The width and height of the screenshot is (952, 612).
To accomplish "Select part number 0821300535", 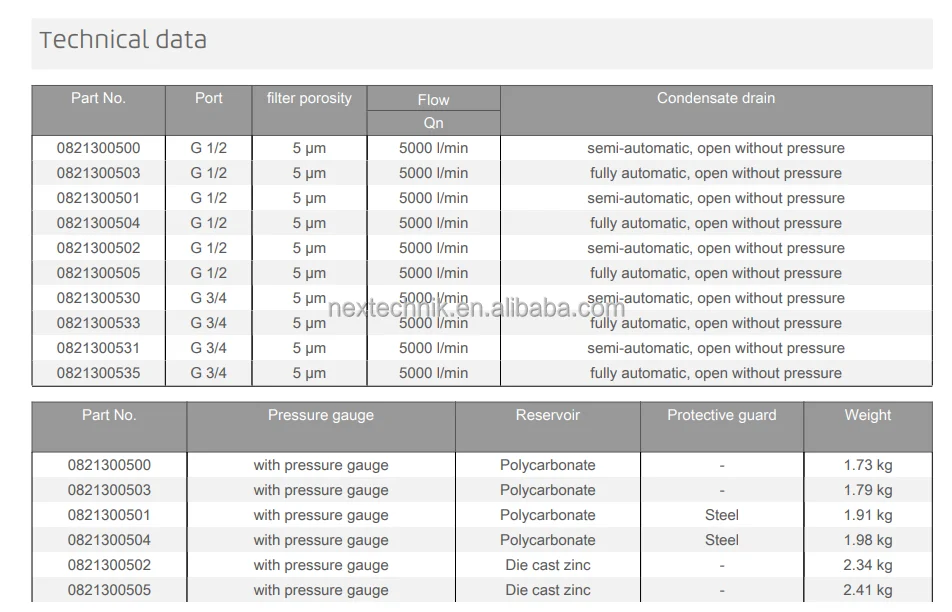I will coord(98,373).
